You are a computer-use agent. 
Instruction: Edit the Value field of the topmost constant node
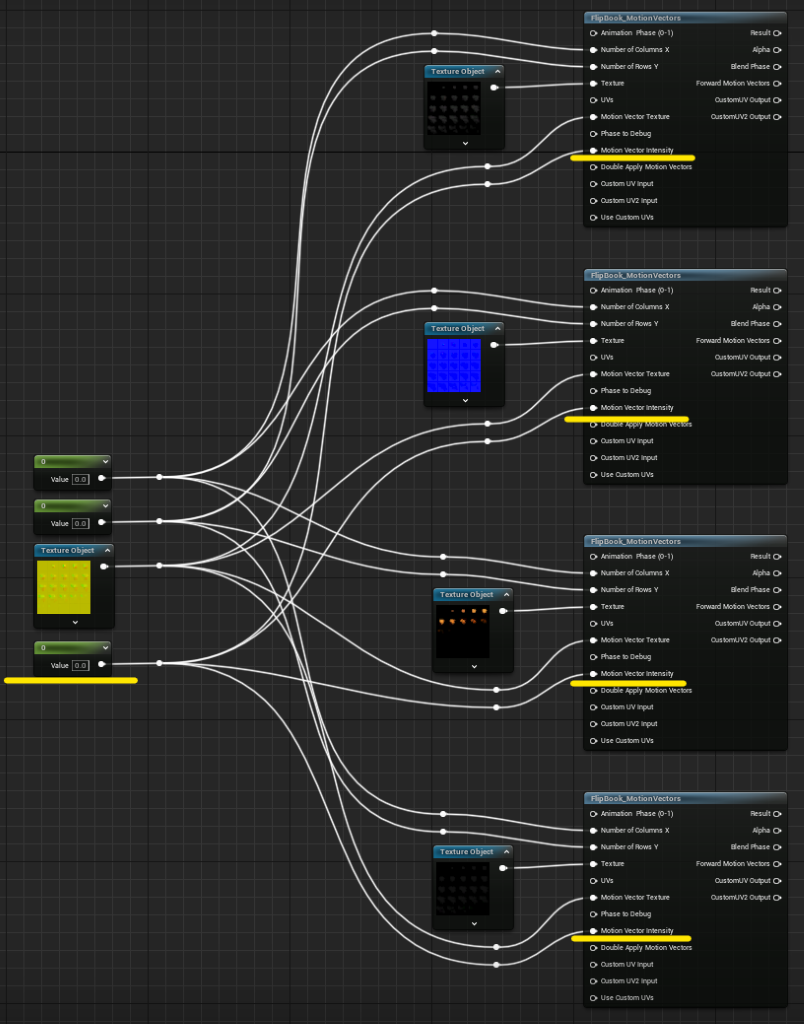pyautogui.click(x=80, y=479)
